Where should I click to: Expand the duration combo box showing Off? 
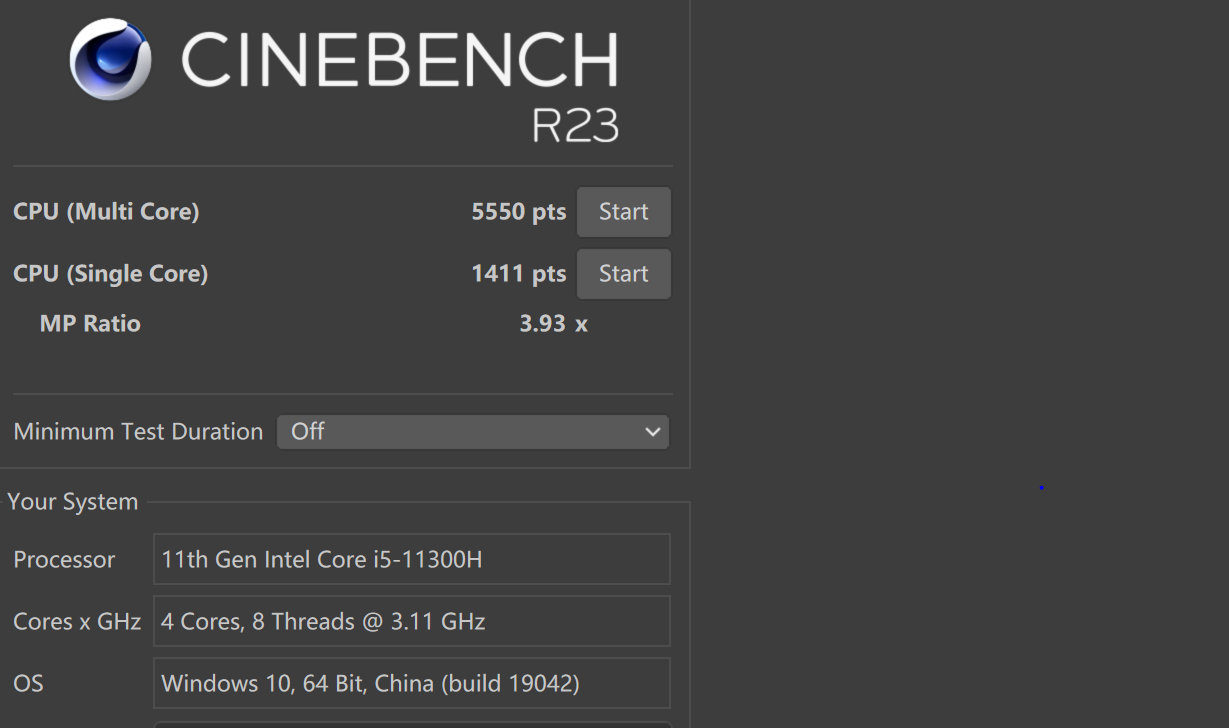coord(470,431)
